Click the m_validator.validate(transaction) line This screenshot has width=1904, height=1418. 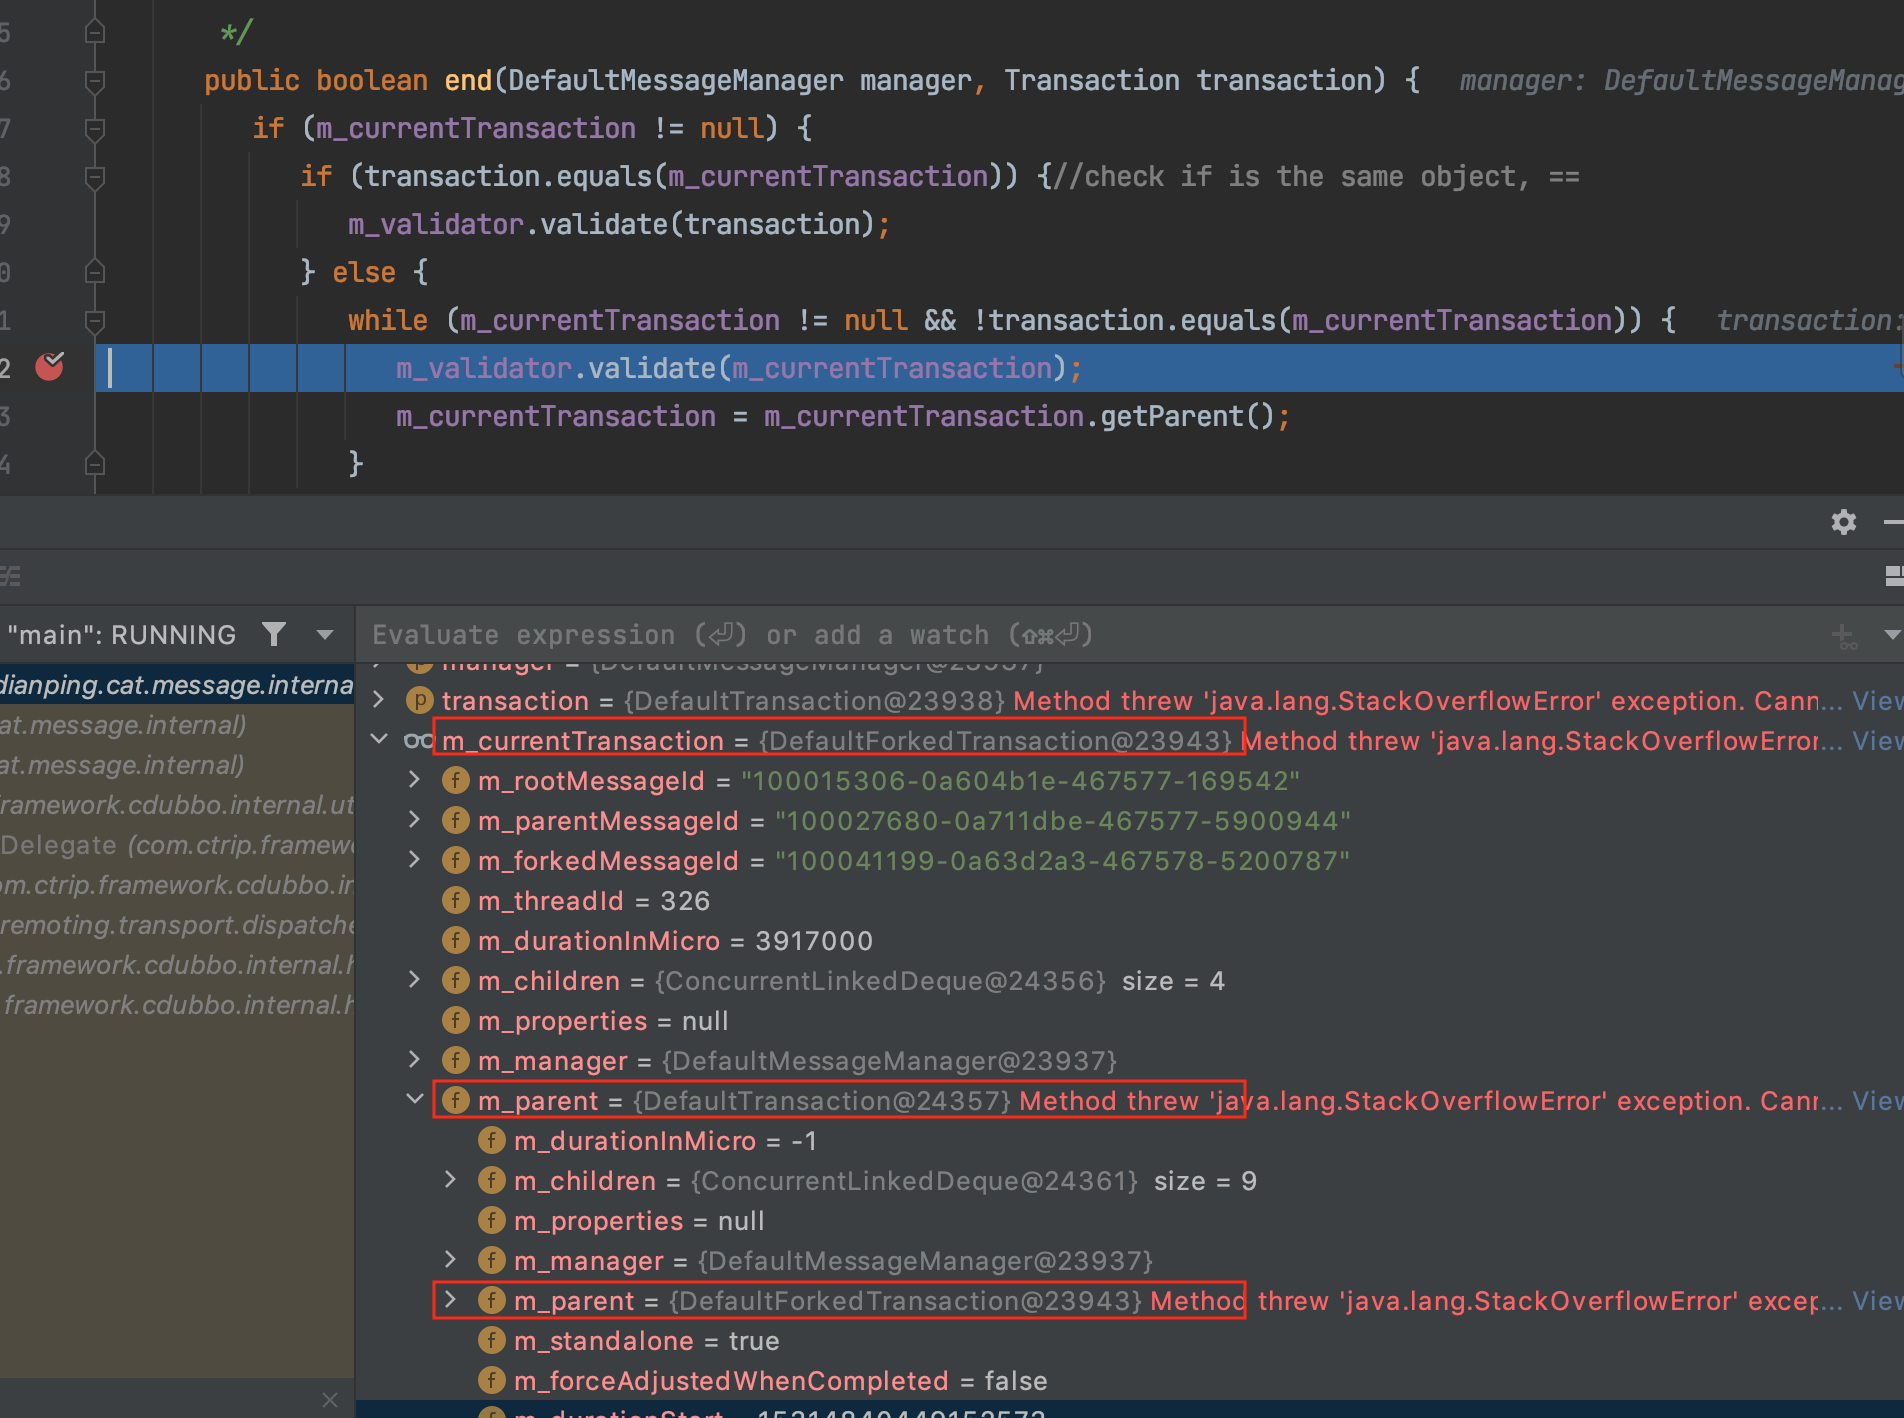619,224
